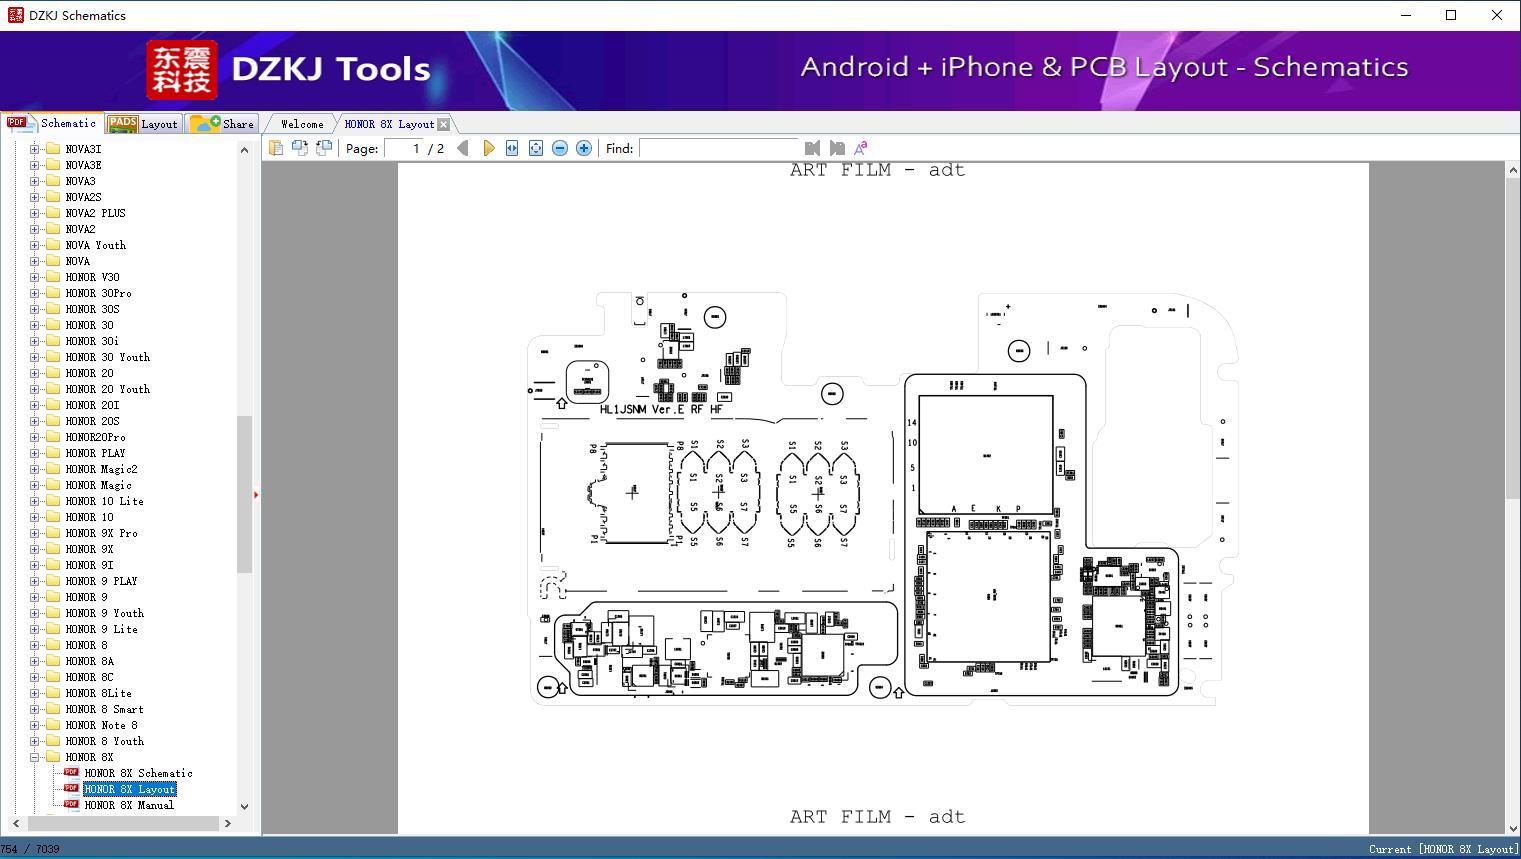
Task: Click the document viewer scroll-down arrow
Action: 1513,827
